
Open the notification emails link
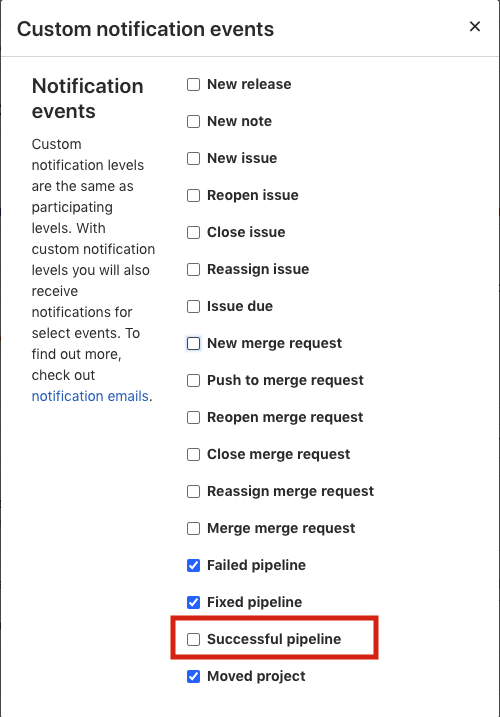click(90, 396)
